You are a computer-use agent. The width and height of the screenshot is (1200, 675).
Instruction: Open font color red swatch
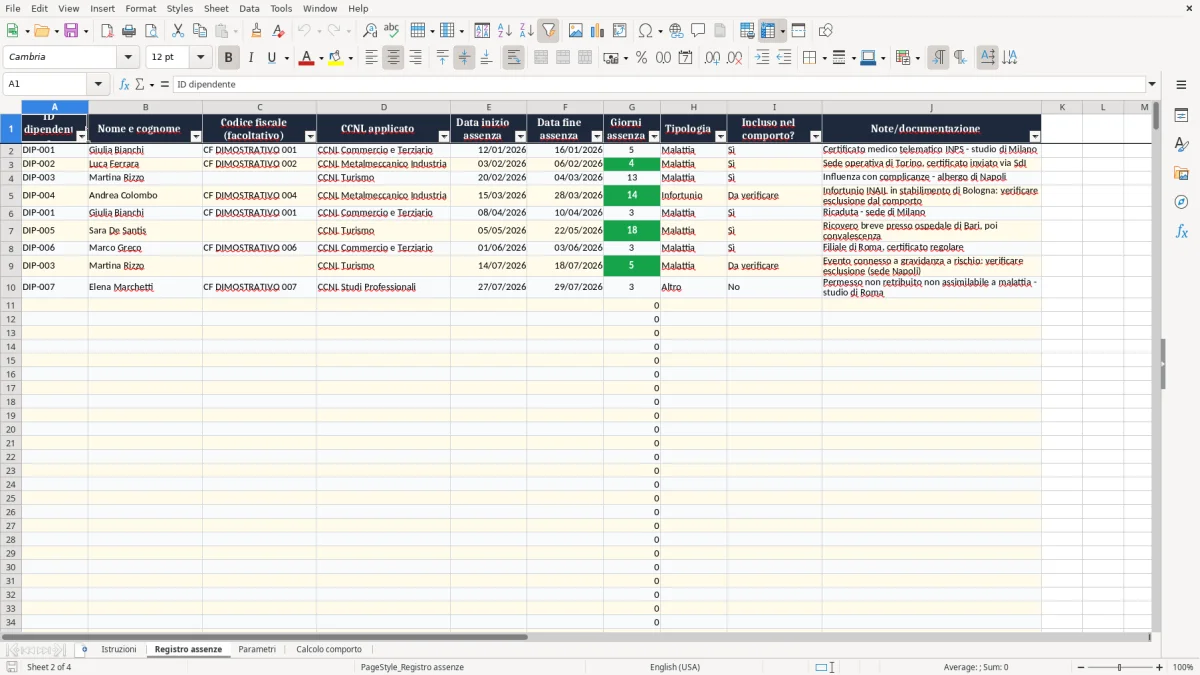(305, 58)
